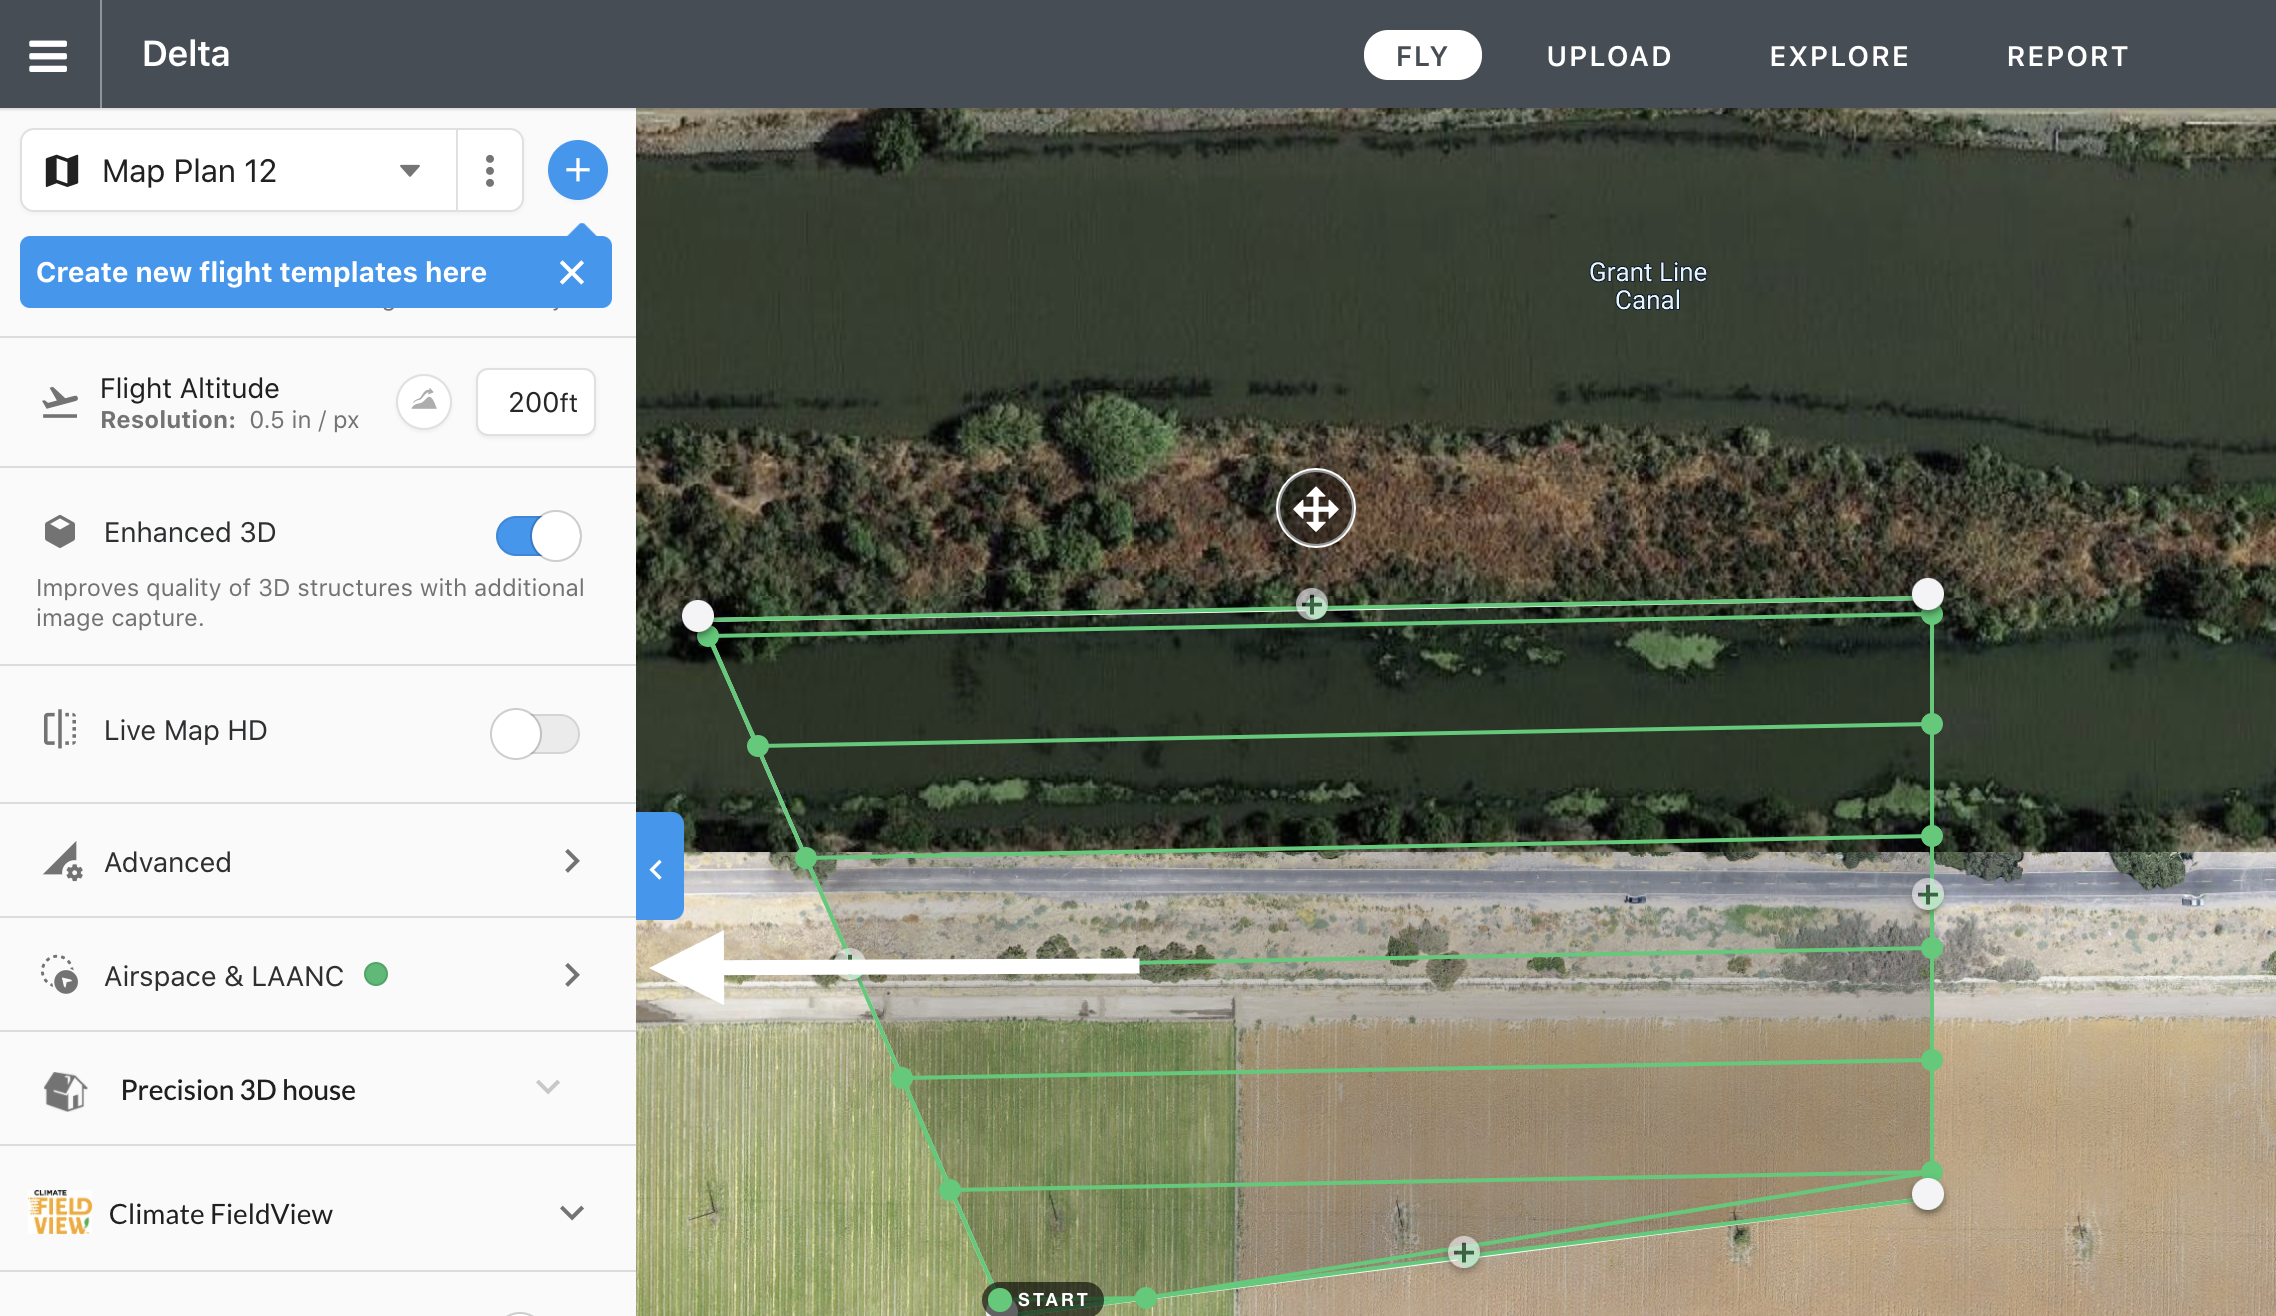Dismiss the flight templates tooltip

(572, 272)
